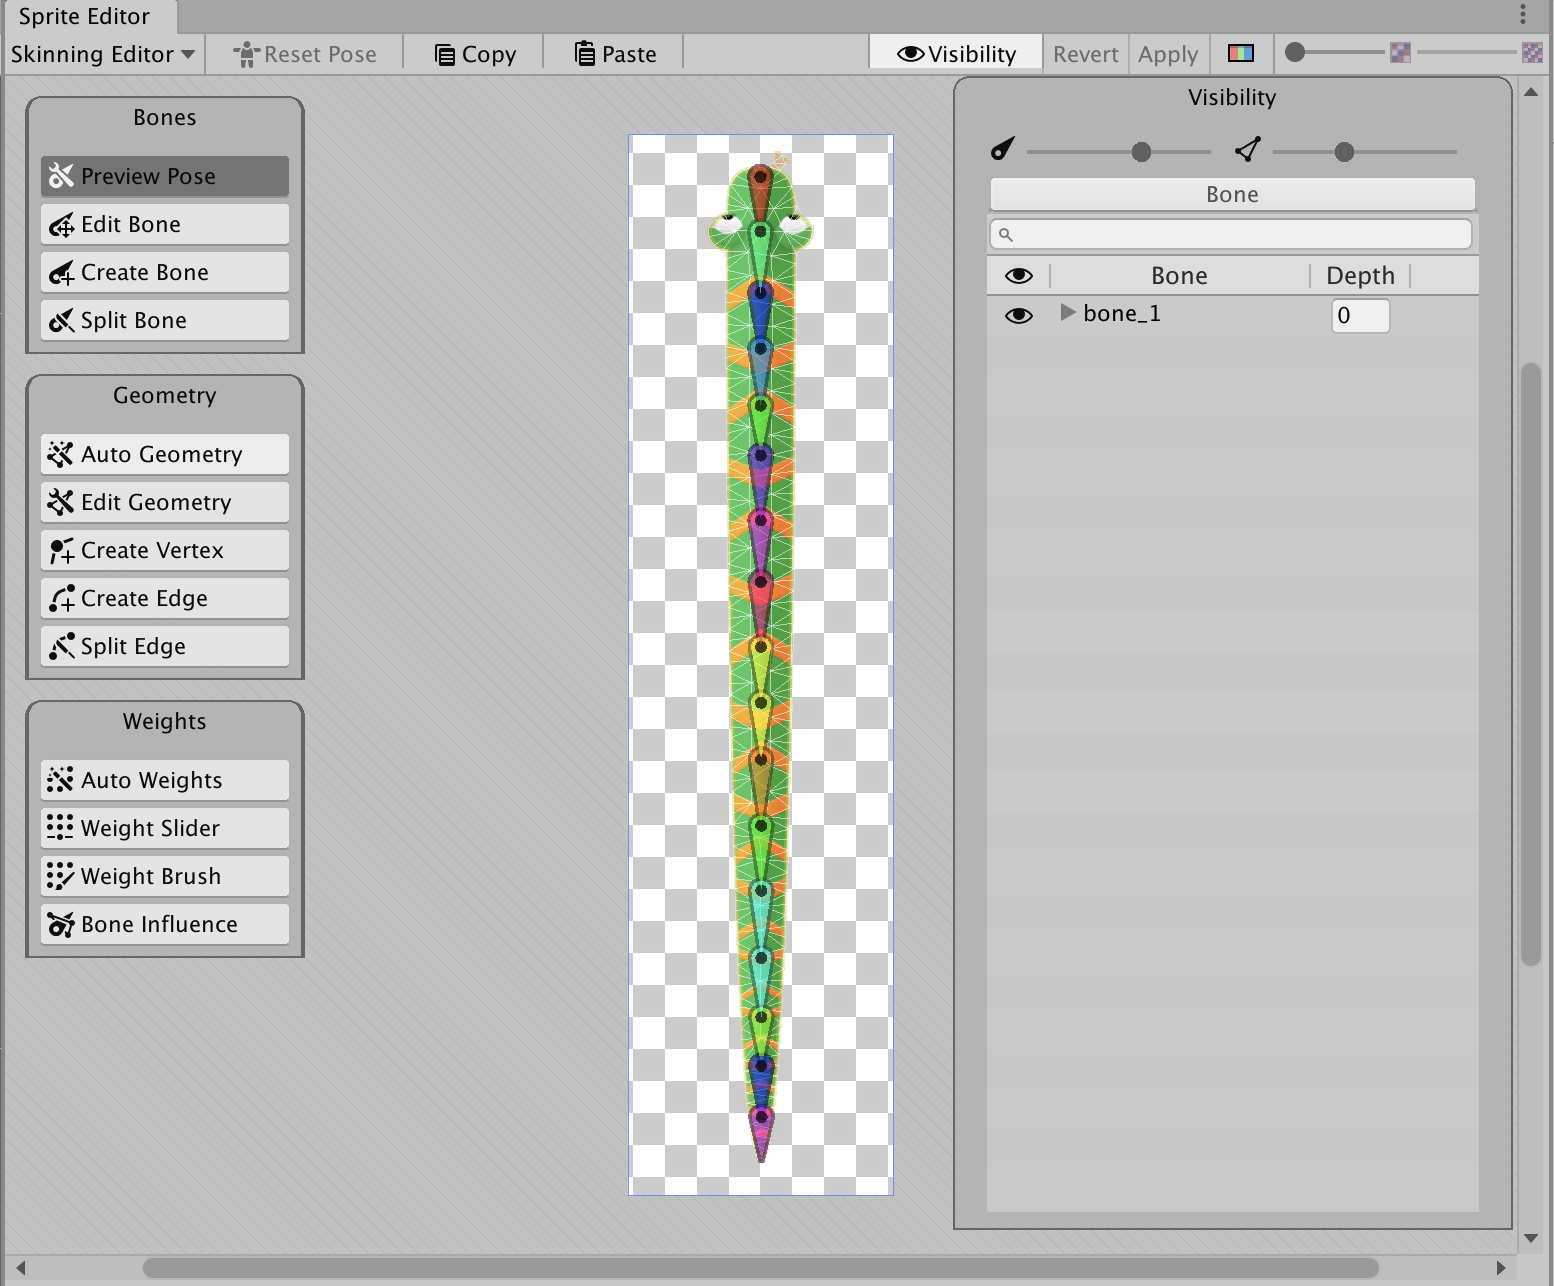
Task: Click the Paste button
Action: [615, 54]
